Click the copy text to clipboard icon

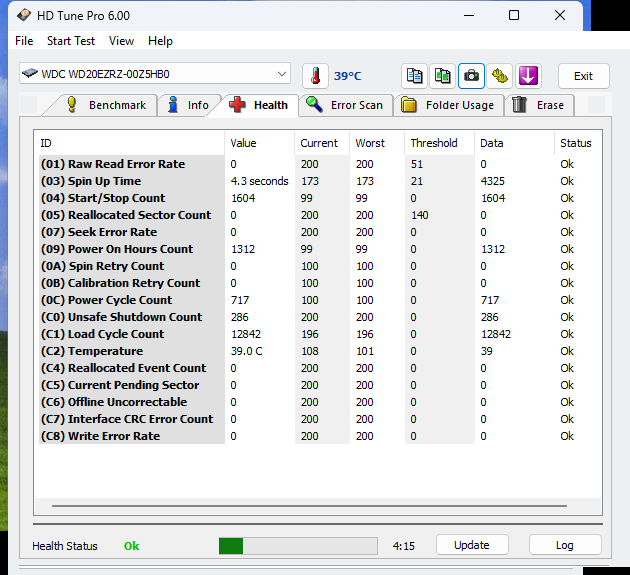point(414,76)
